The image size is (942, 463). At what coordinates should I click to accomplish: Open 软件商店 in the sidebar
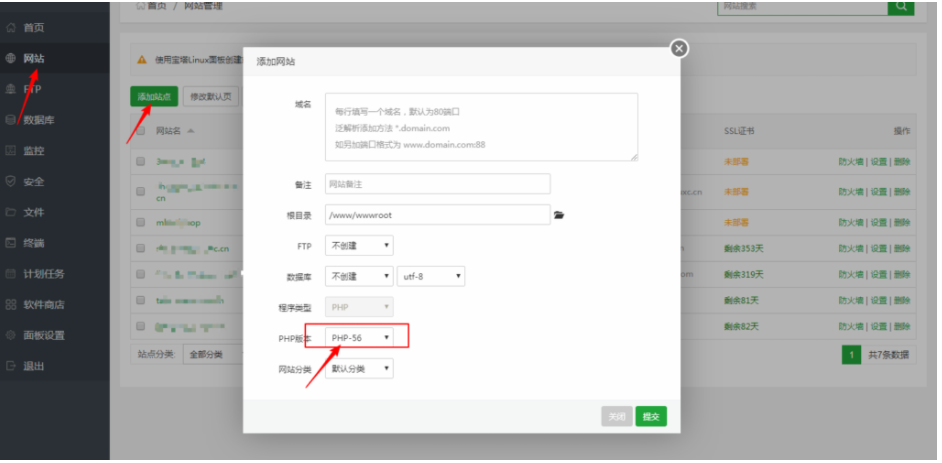click(43, 304)
